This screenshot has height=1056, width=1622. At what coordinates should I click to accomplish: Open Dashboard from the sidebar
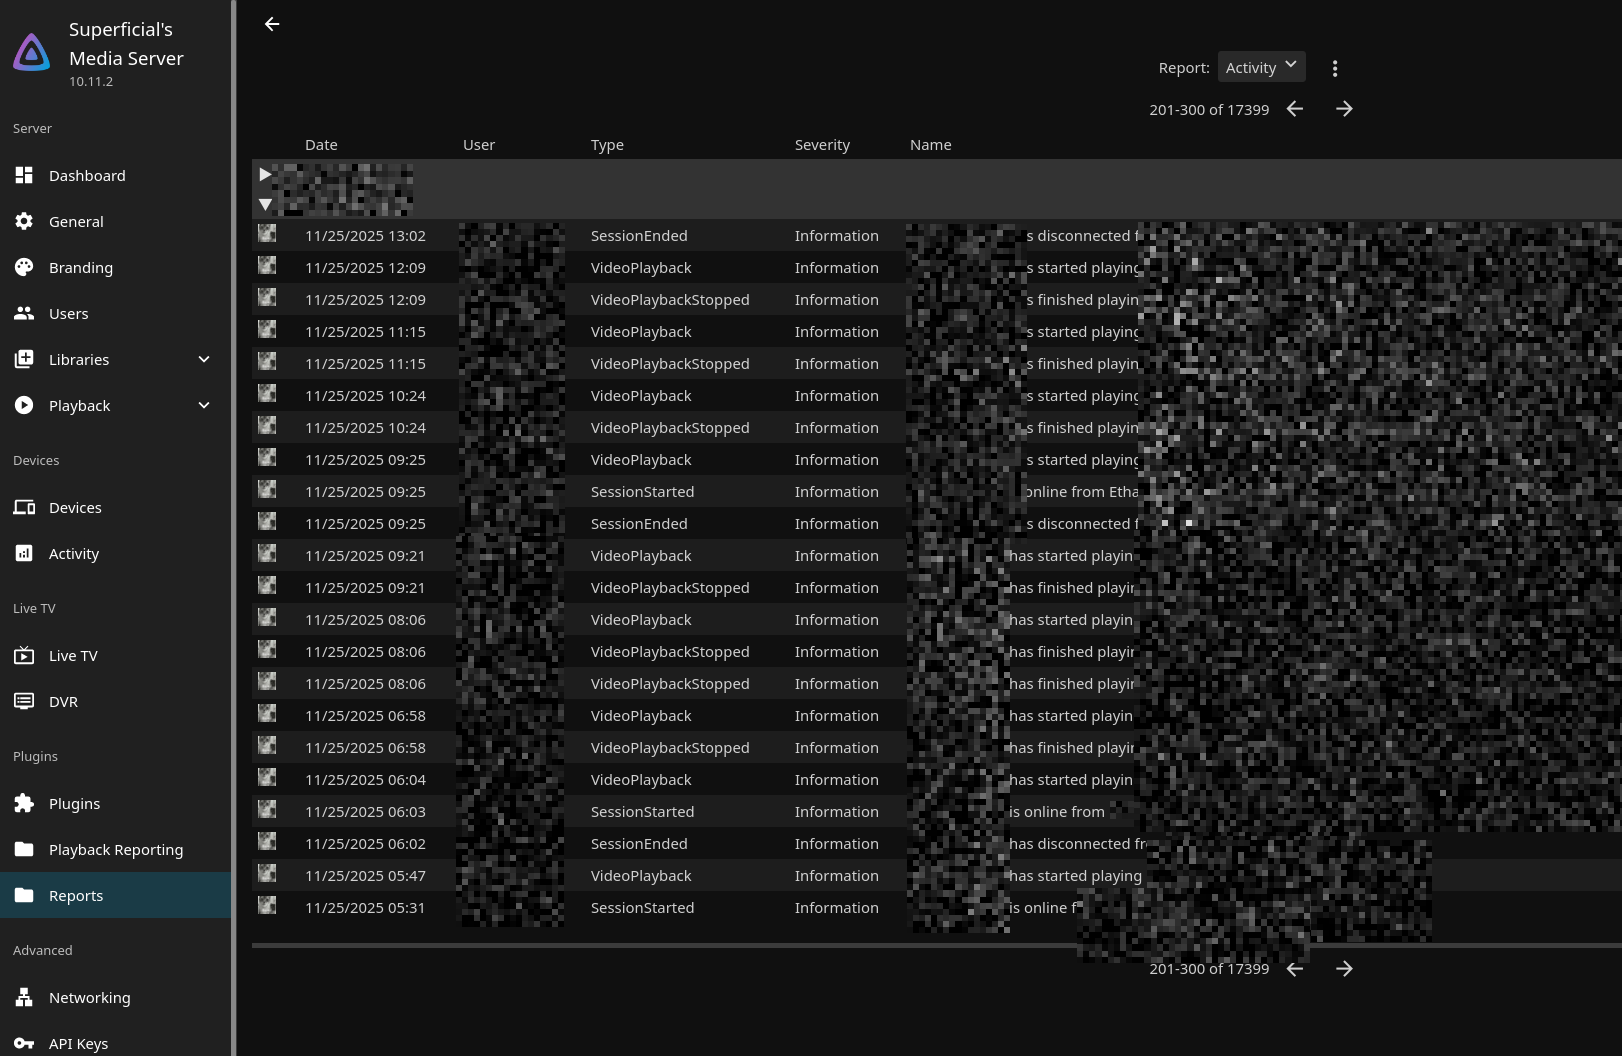[87, 176]
